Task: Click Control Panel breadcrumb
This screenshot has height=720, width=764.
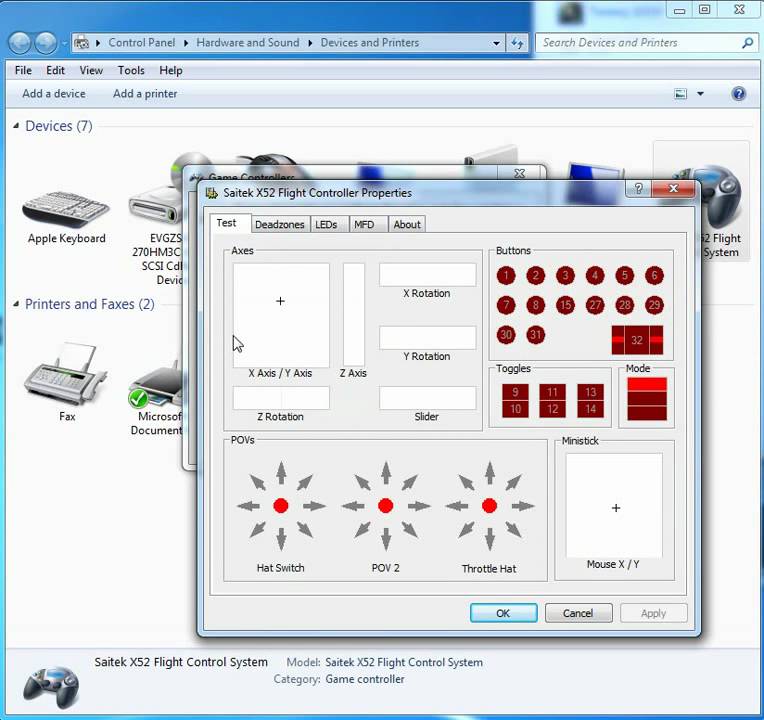Action: point(142,43)
